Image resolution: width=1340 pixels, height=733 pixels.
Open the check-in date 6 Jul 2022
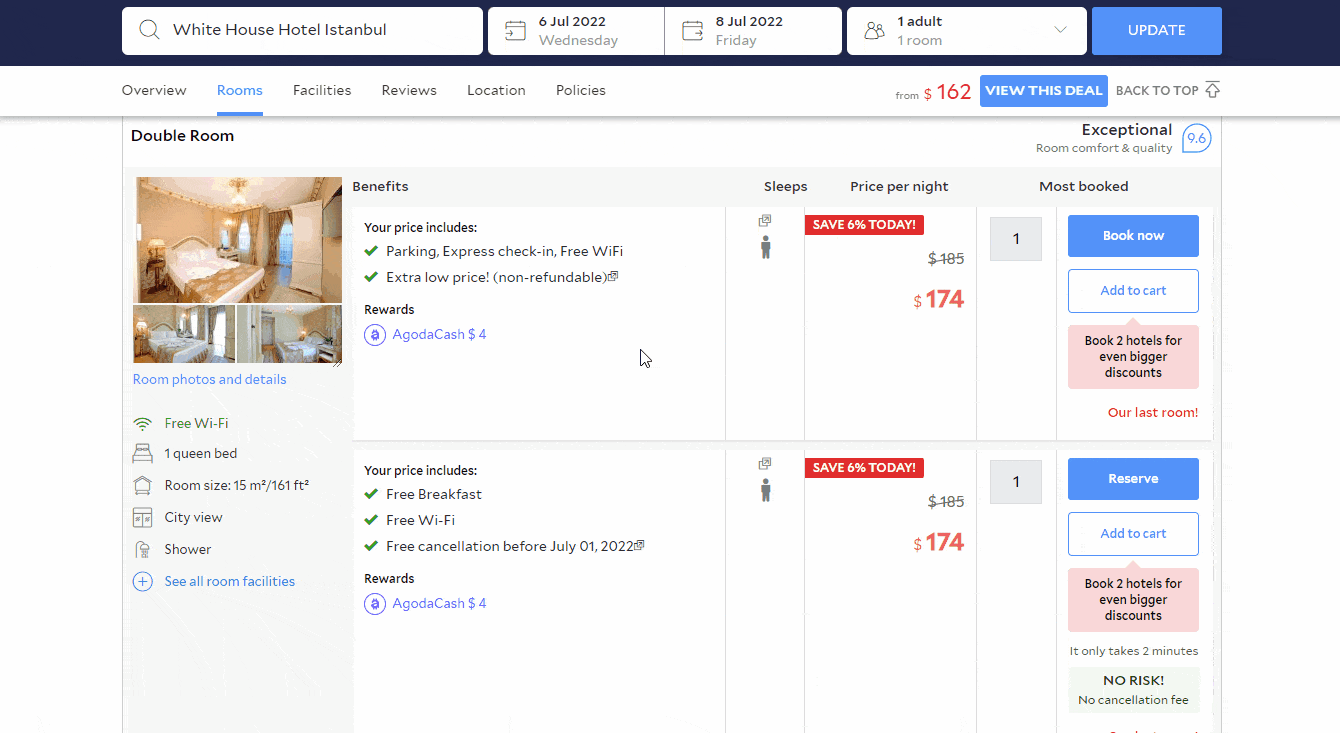576,31
